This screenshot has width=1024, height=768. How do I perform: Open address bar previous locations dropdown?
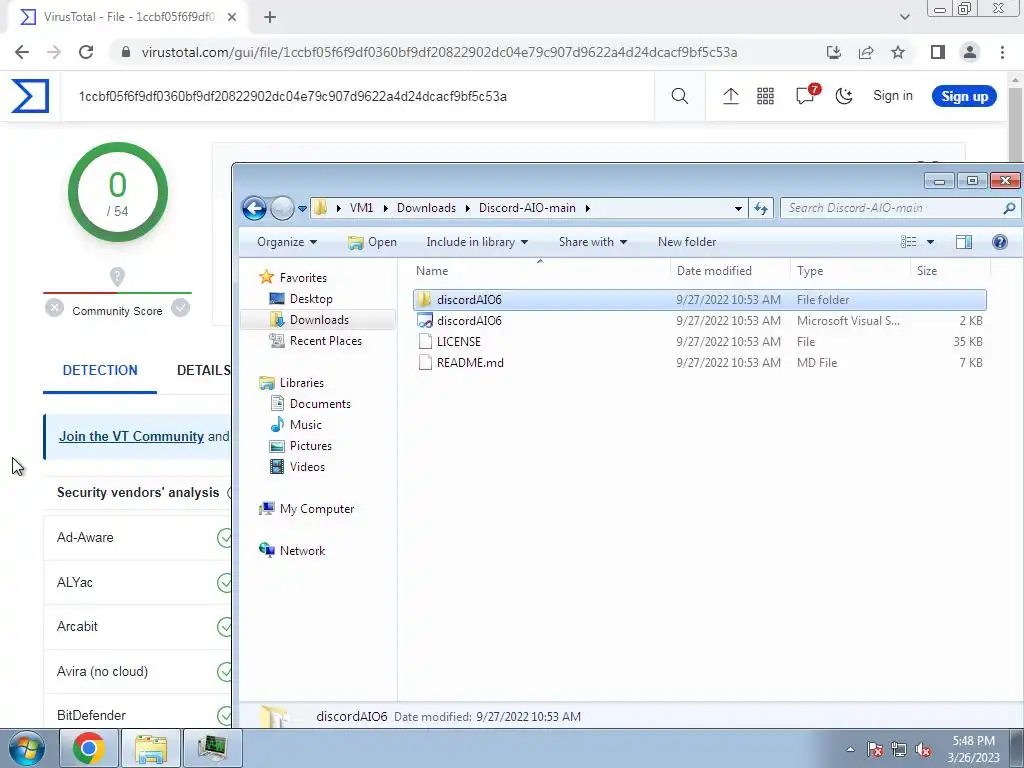click(738, 208)
